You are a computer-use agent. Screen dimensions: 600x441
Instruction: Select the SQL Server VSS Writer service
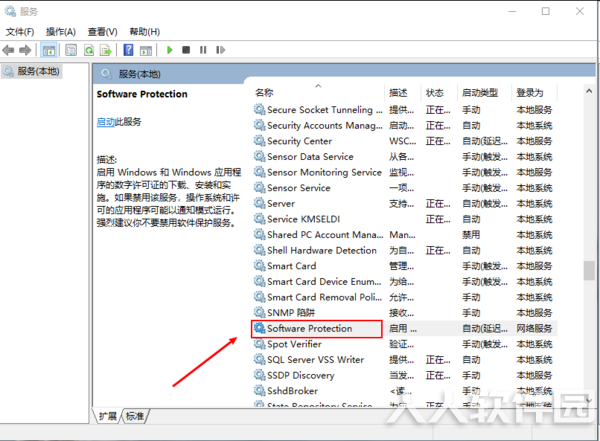point(404,360)
